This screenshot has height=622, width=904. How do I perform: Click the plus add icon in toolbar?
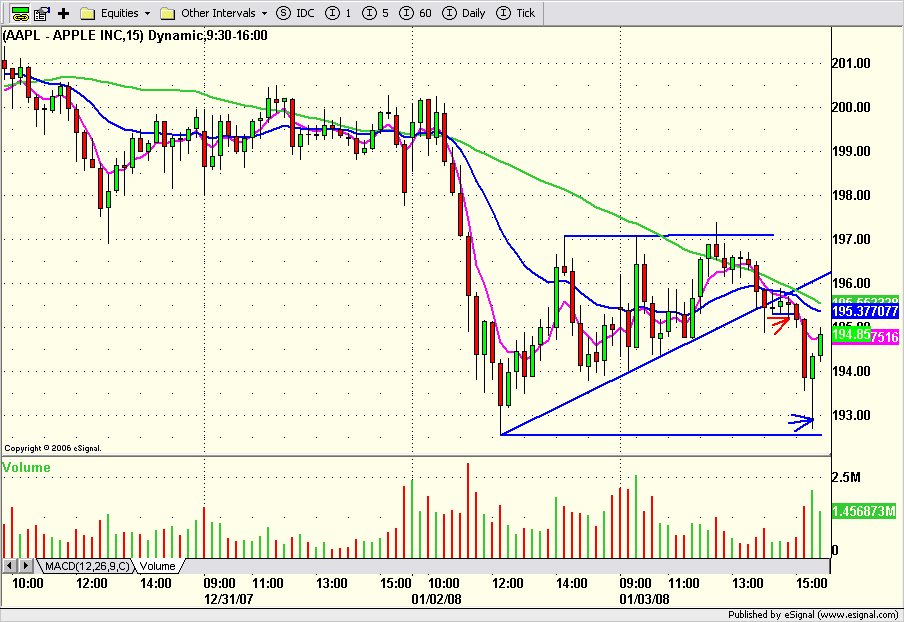[x=63, y=13]
